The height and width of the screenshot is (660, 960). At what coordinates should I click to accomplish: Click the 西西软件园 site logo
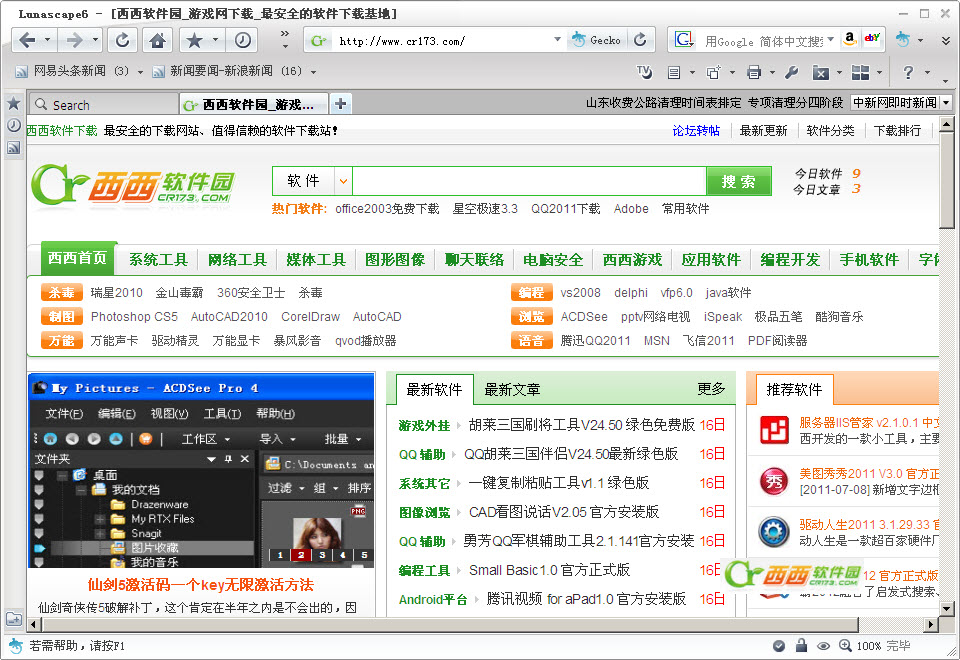coord(133,185)
